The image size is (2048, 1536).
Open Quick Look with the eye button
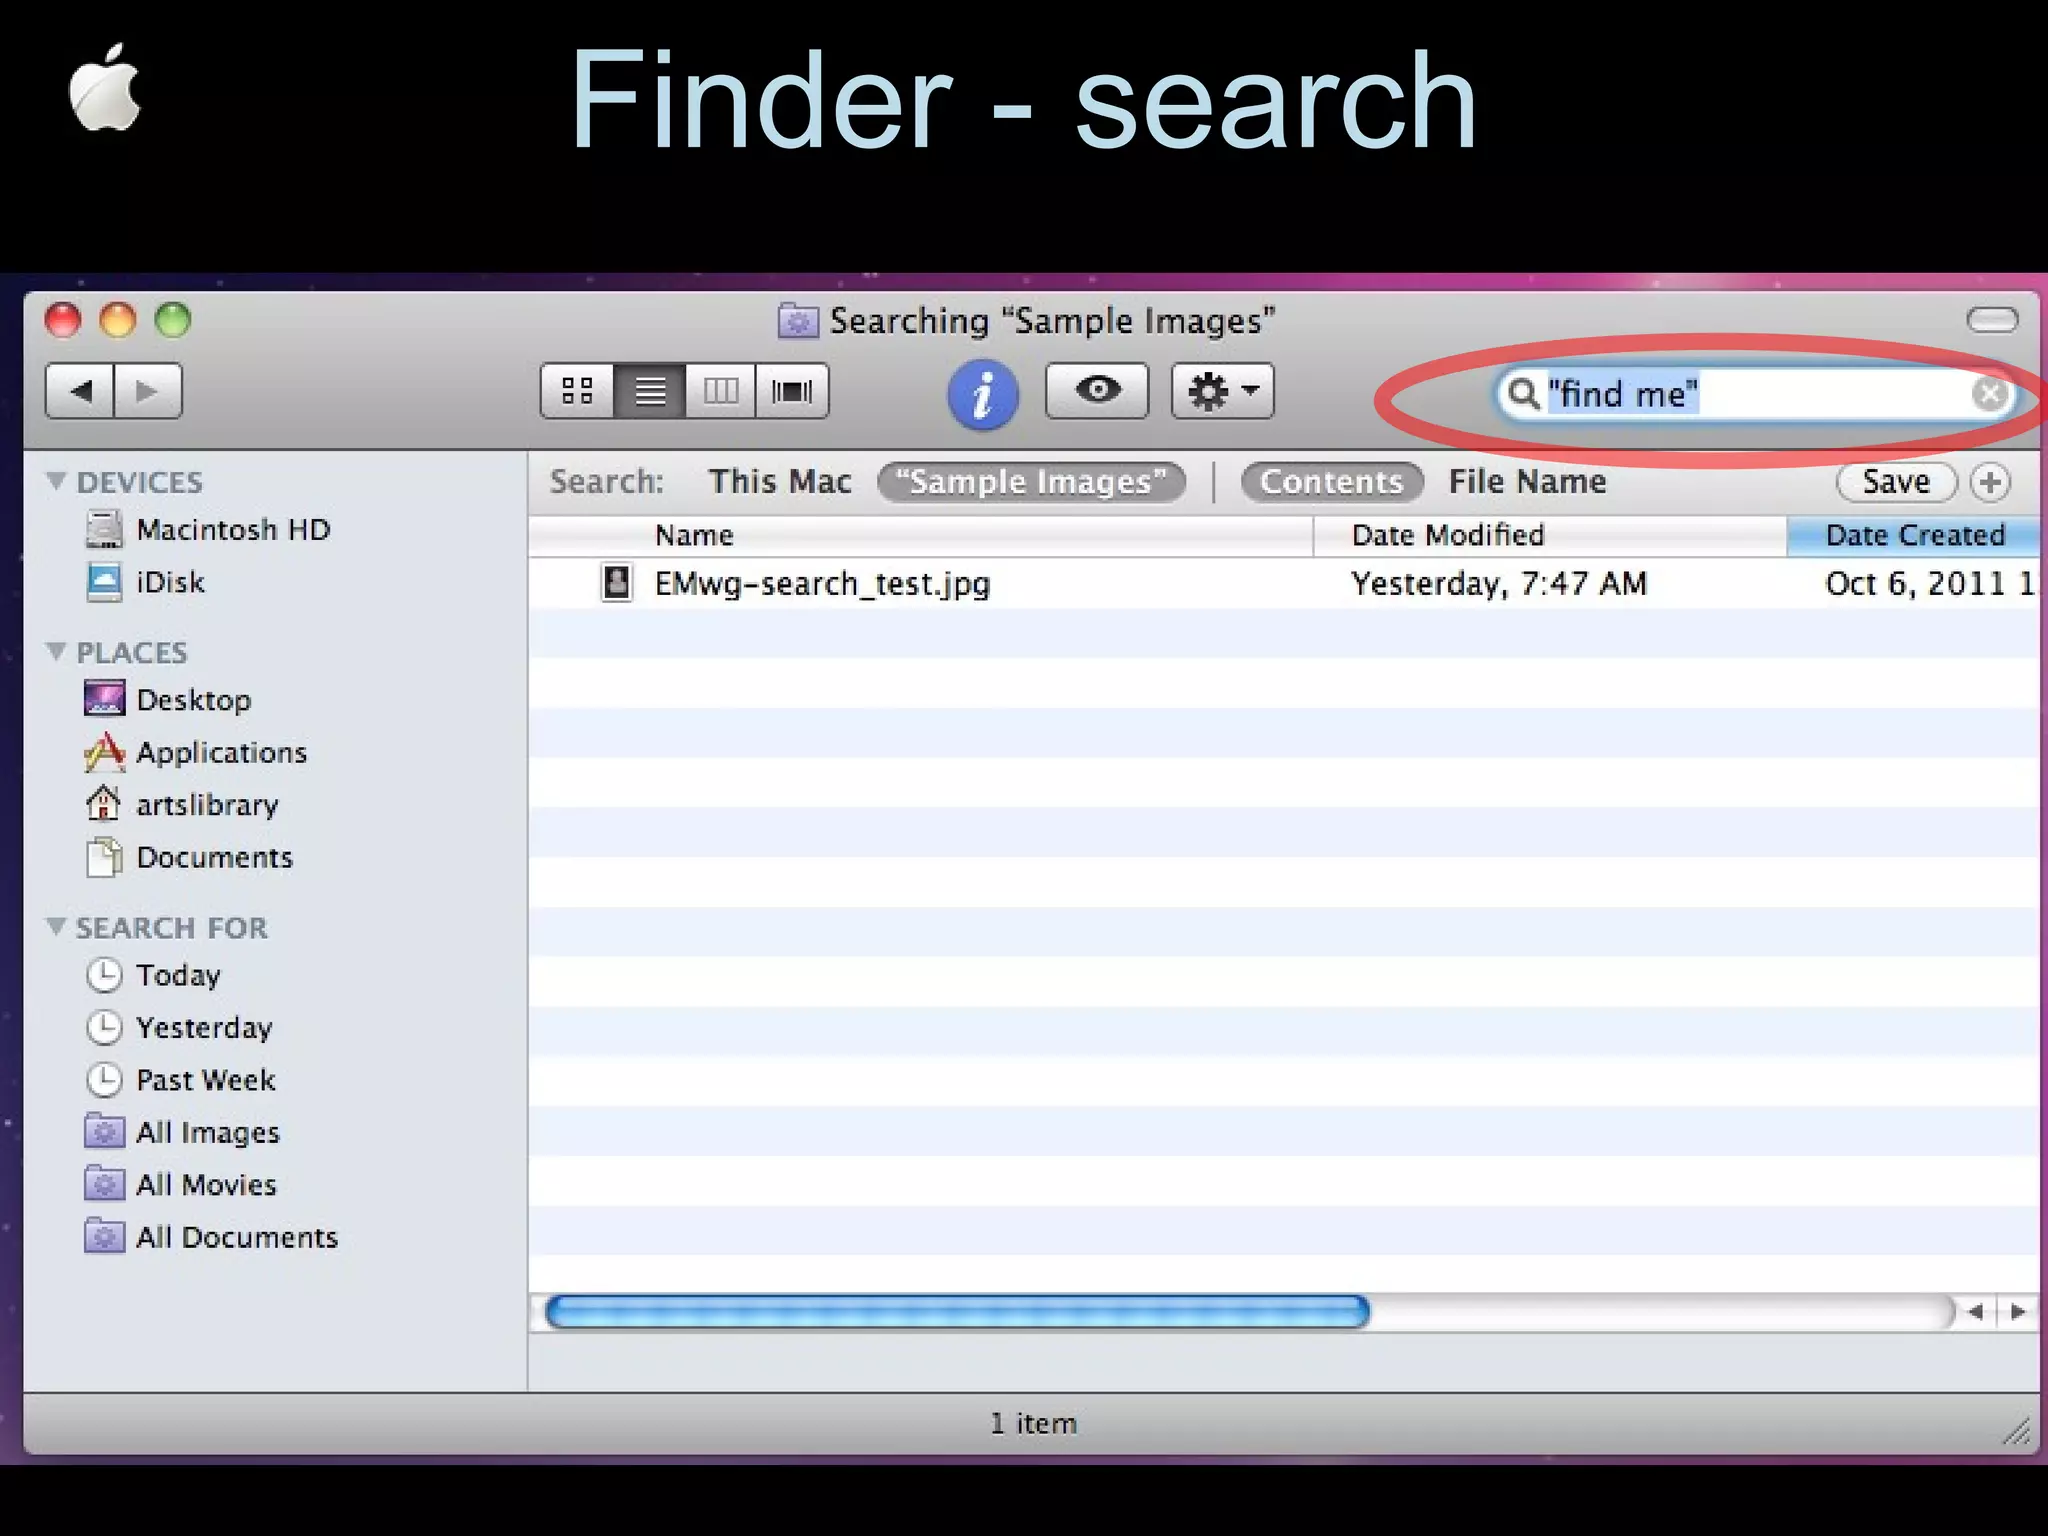click(1097, 390)
